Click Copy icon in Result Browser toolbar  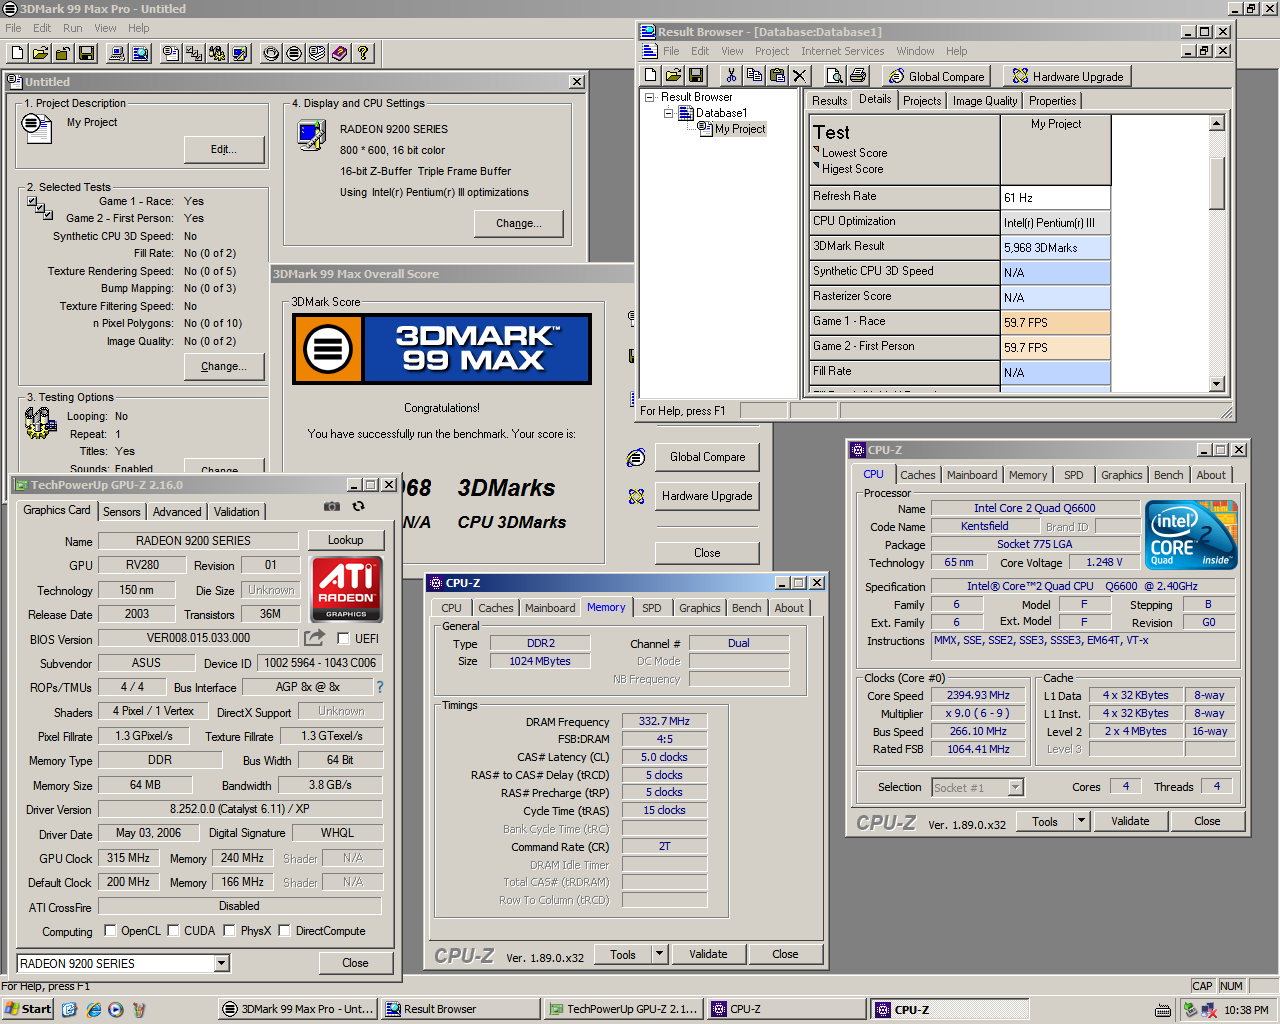[x=754, y=75]
